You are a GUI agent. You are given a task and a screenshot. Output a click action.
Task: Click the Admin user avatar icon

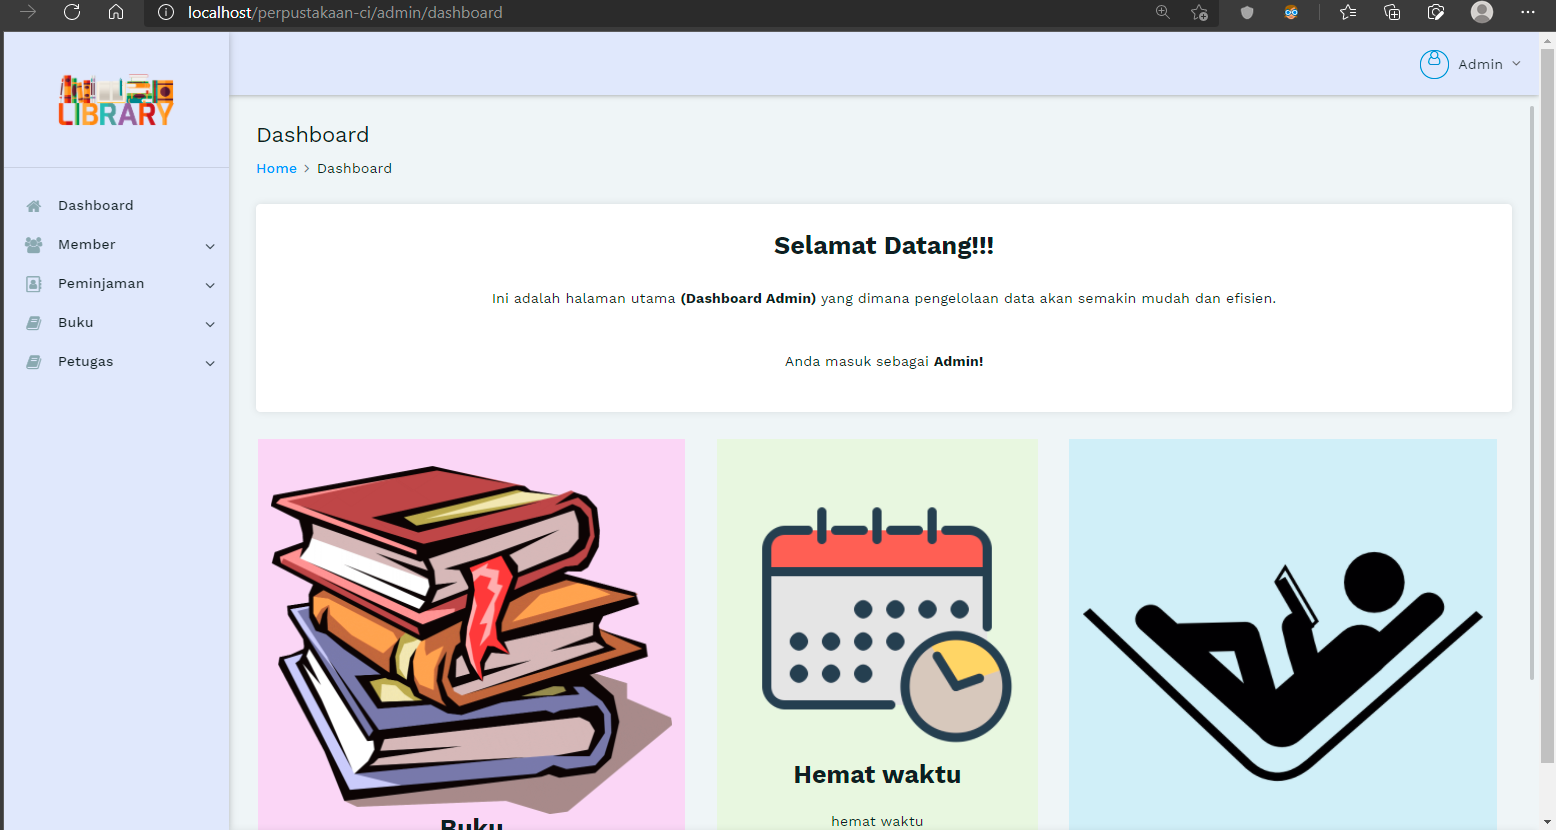point(1434,64)
